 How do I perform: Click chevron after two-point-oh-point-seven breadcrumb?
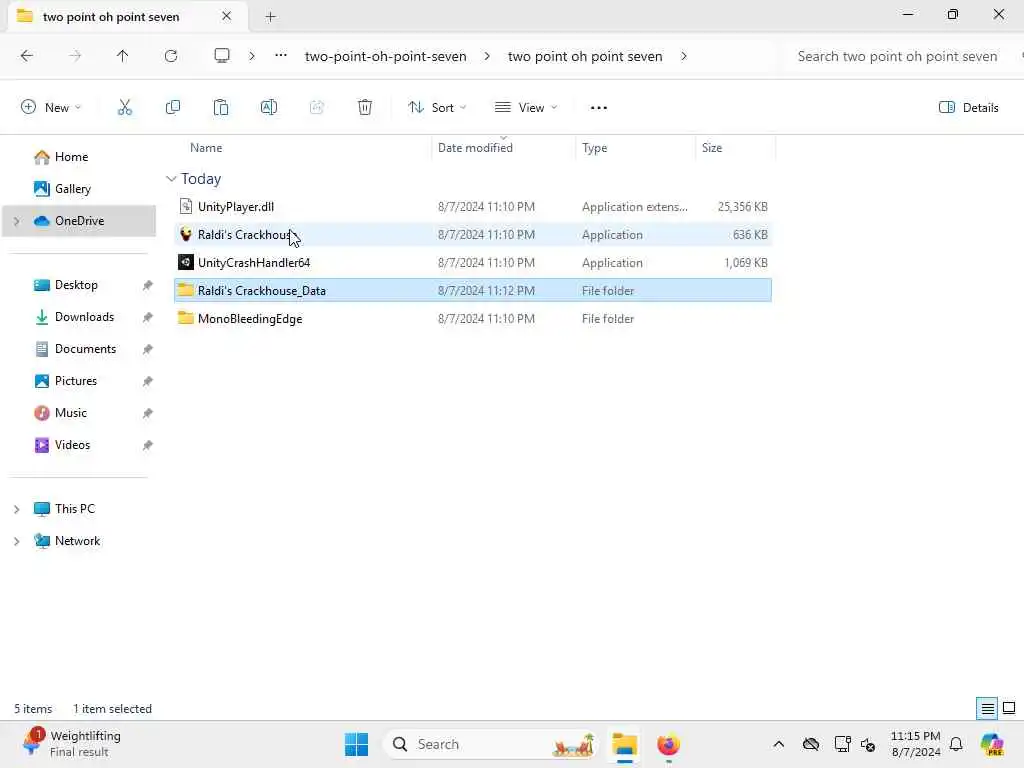(487, 56)
